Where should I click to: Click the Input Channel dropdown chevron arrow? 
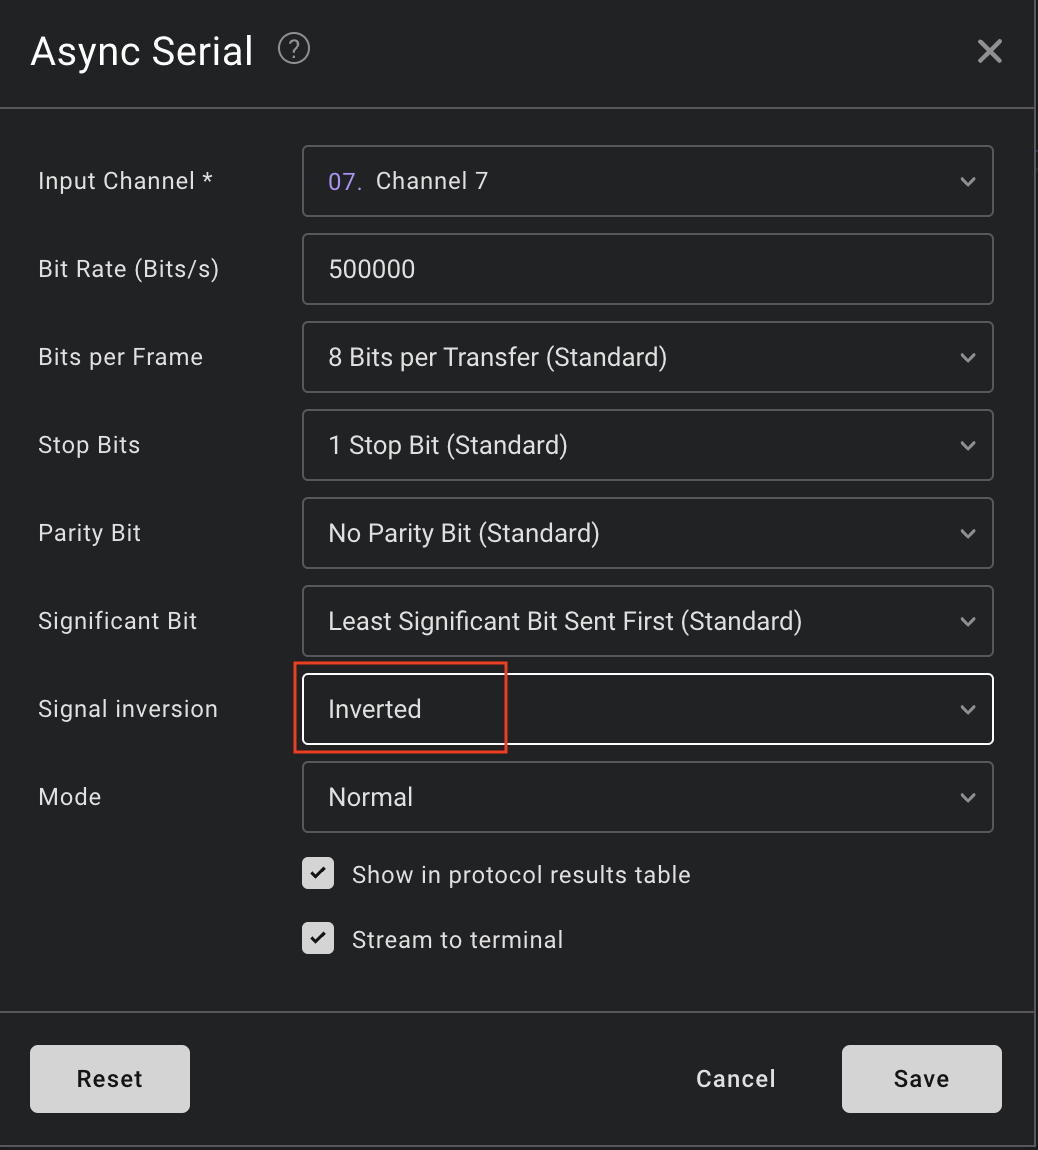click(967, 182)
